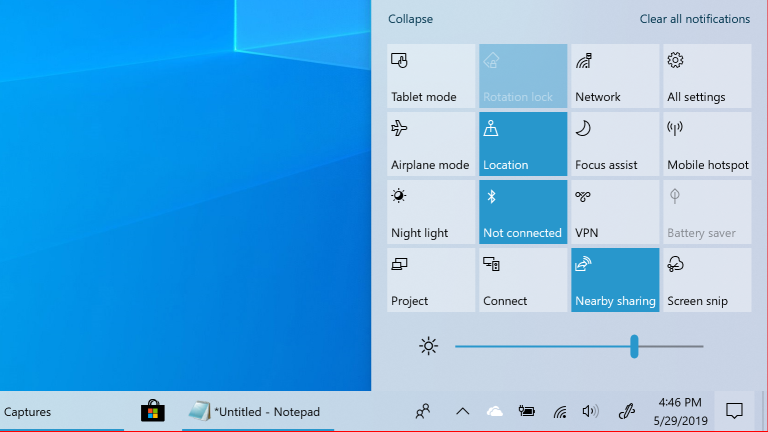
Task: Click the OneDrive cloud tray icon
Action: click(x=495, y=411)
